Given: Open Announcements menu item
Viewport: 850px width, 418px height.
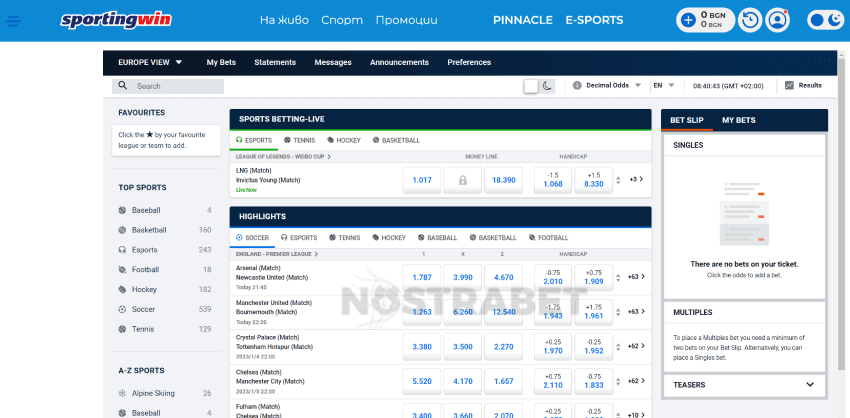Looking at the screenshot, I should 400,62.
